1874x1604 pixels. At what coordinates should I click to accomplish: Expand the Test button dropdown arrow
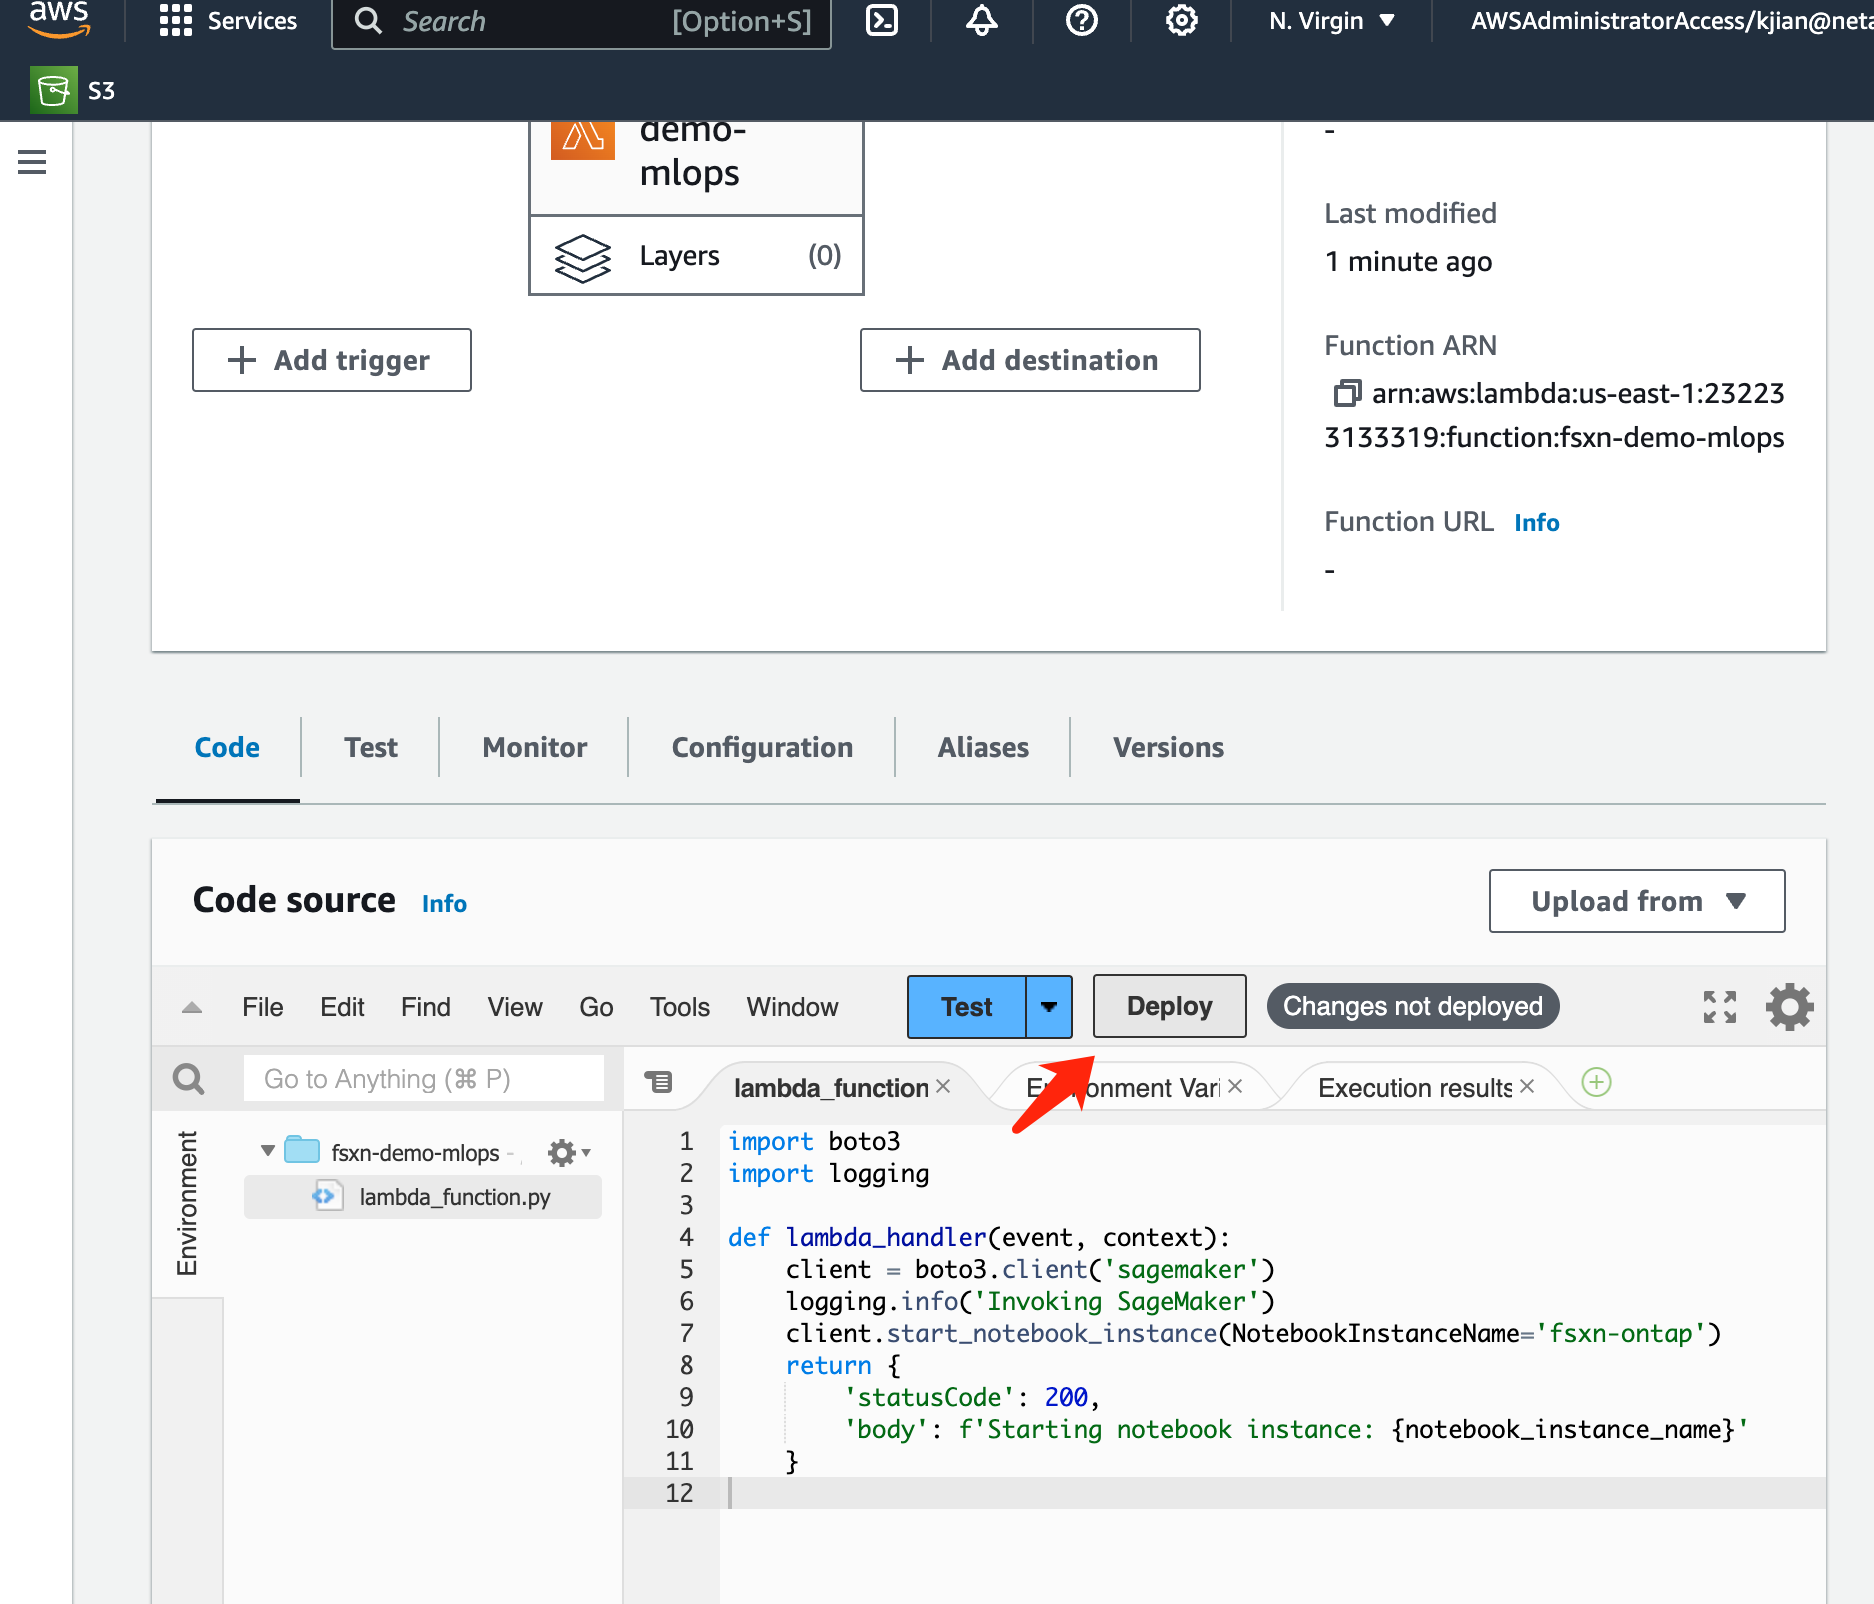point(1048,1006)
